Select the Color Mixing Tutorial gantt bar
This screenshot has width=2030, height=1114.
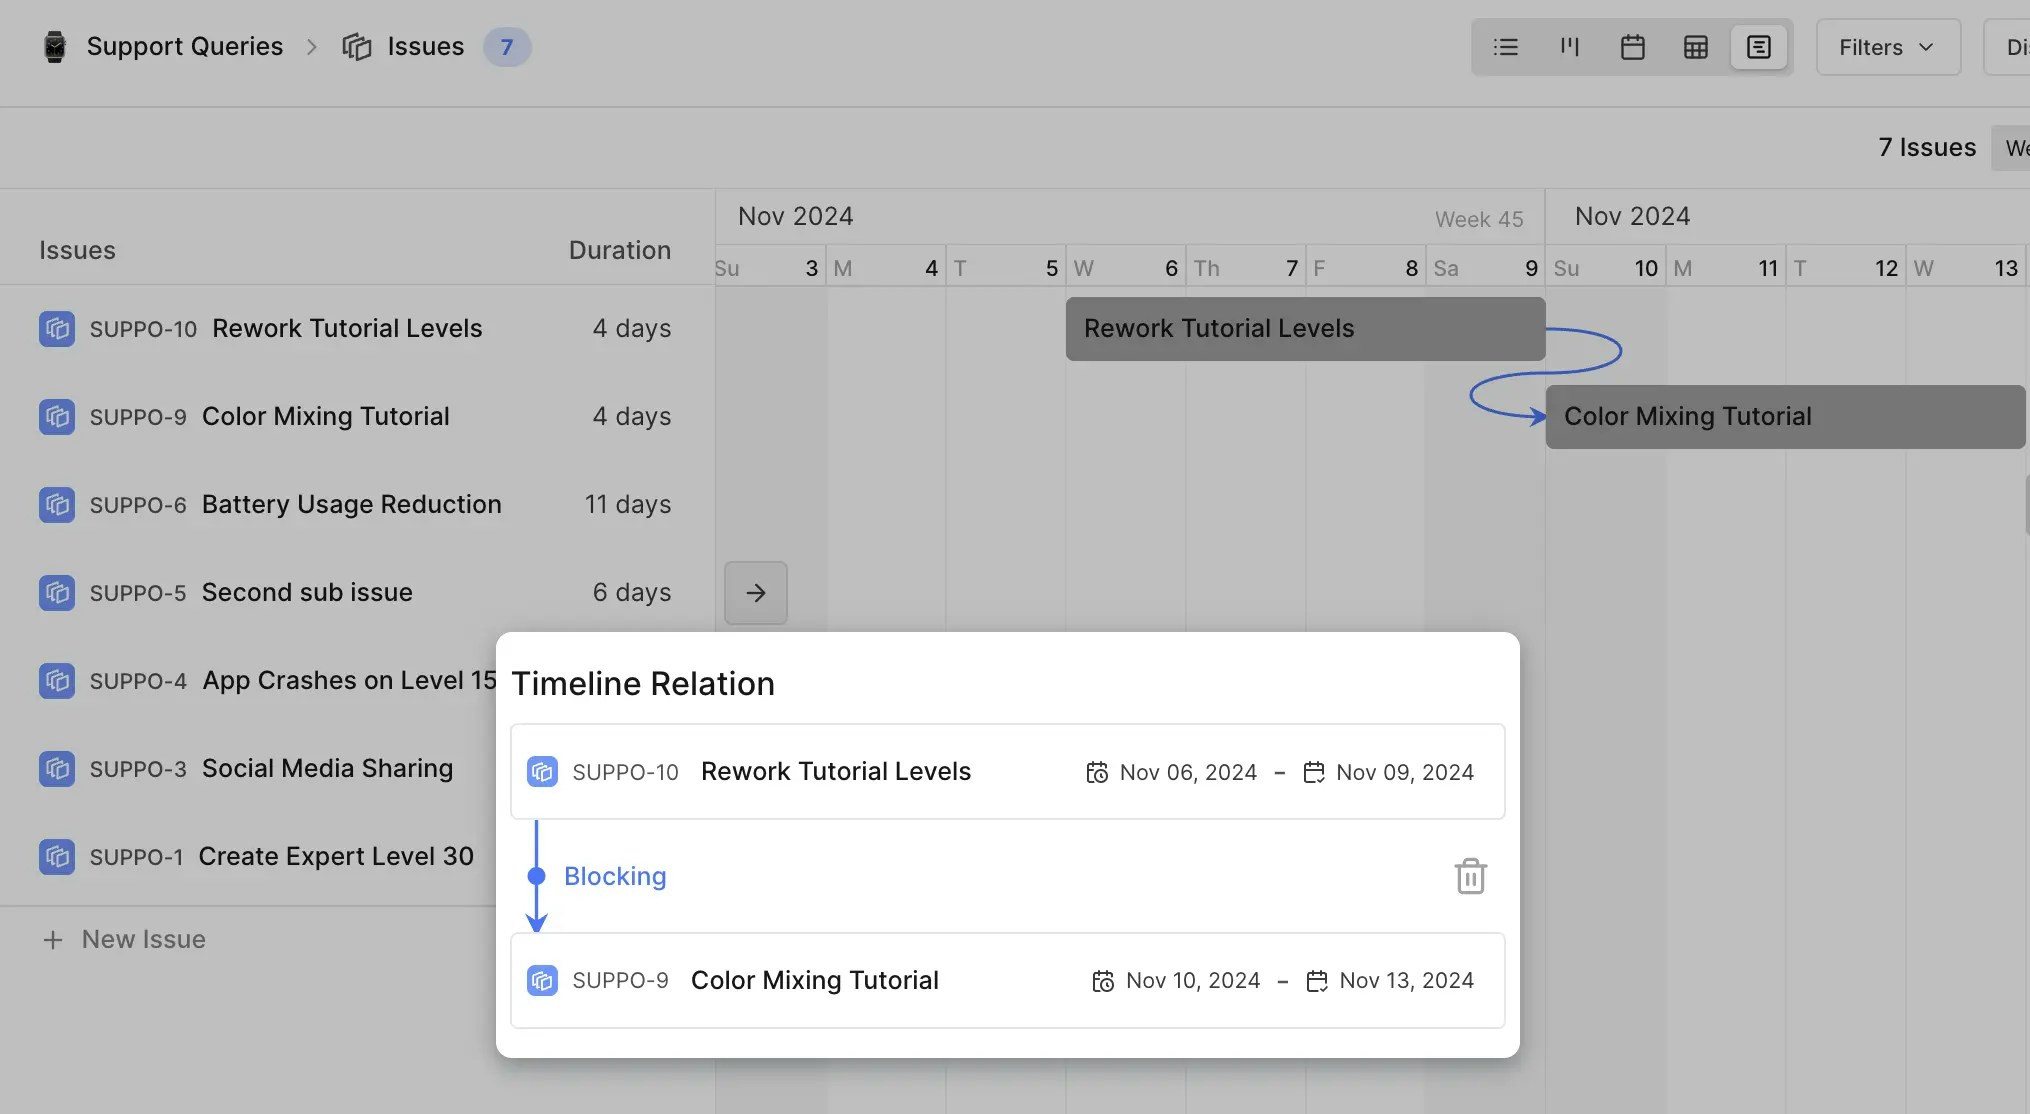coord(1784,417)
